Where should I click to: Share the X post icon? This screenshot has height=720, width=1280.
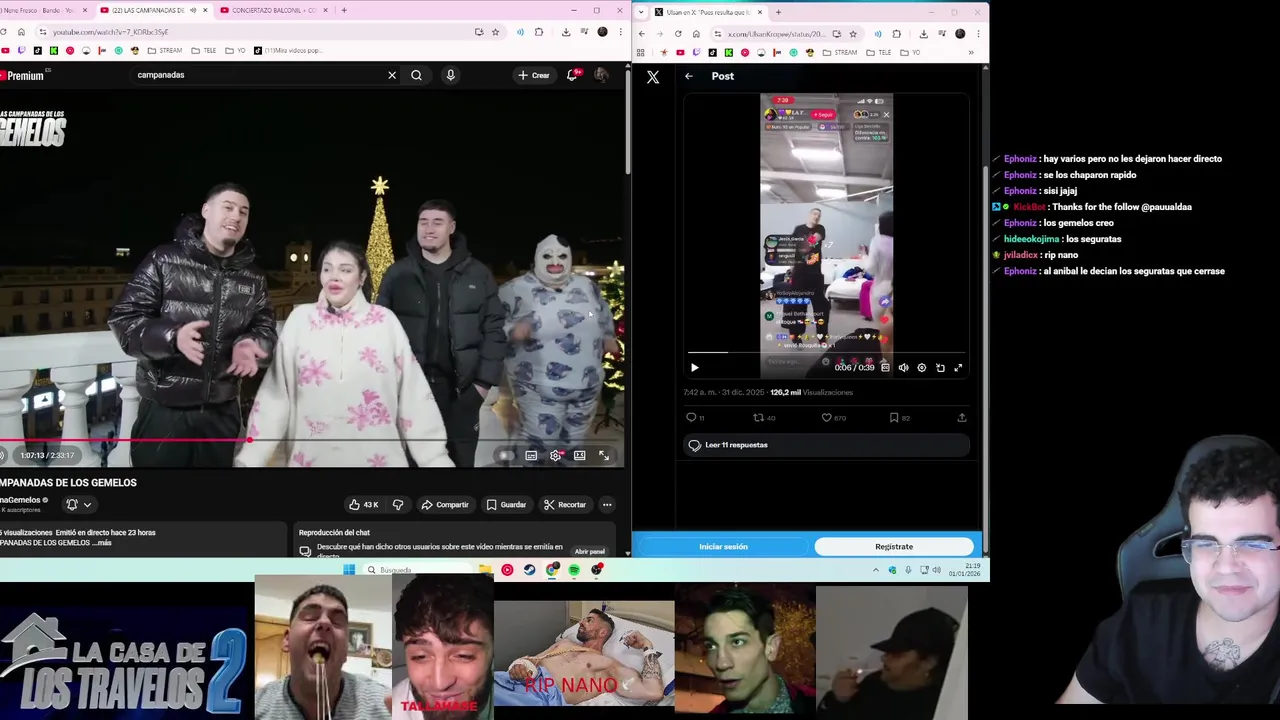[962, 418]
